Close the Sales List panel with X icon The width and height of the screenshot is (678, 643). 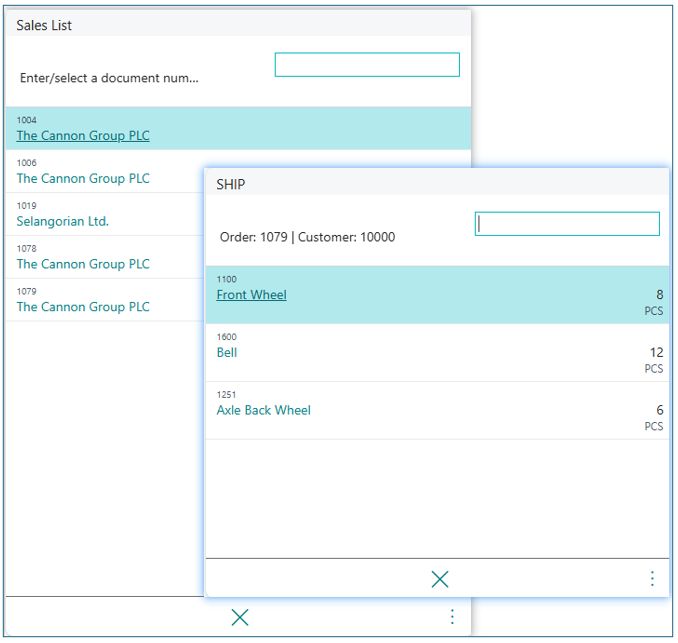pos(240,617)
